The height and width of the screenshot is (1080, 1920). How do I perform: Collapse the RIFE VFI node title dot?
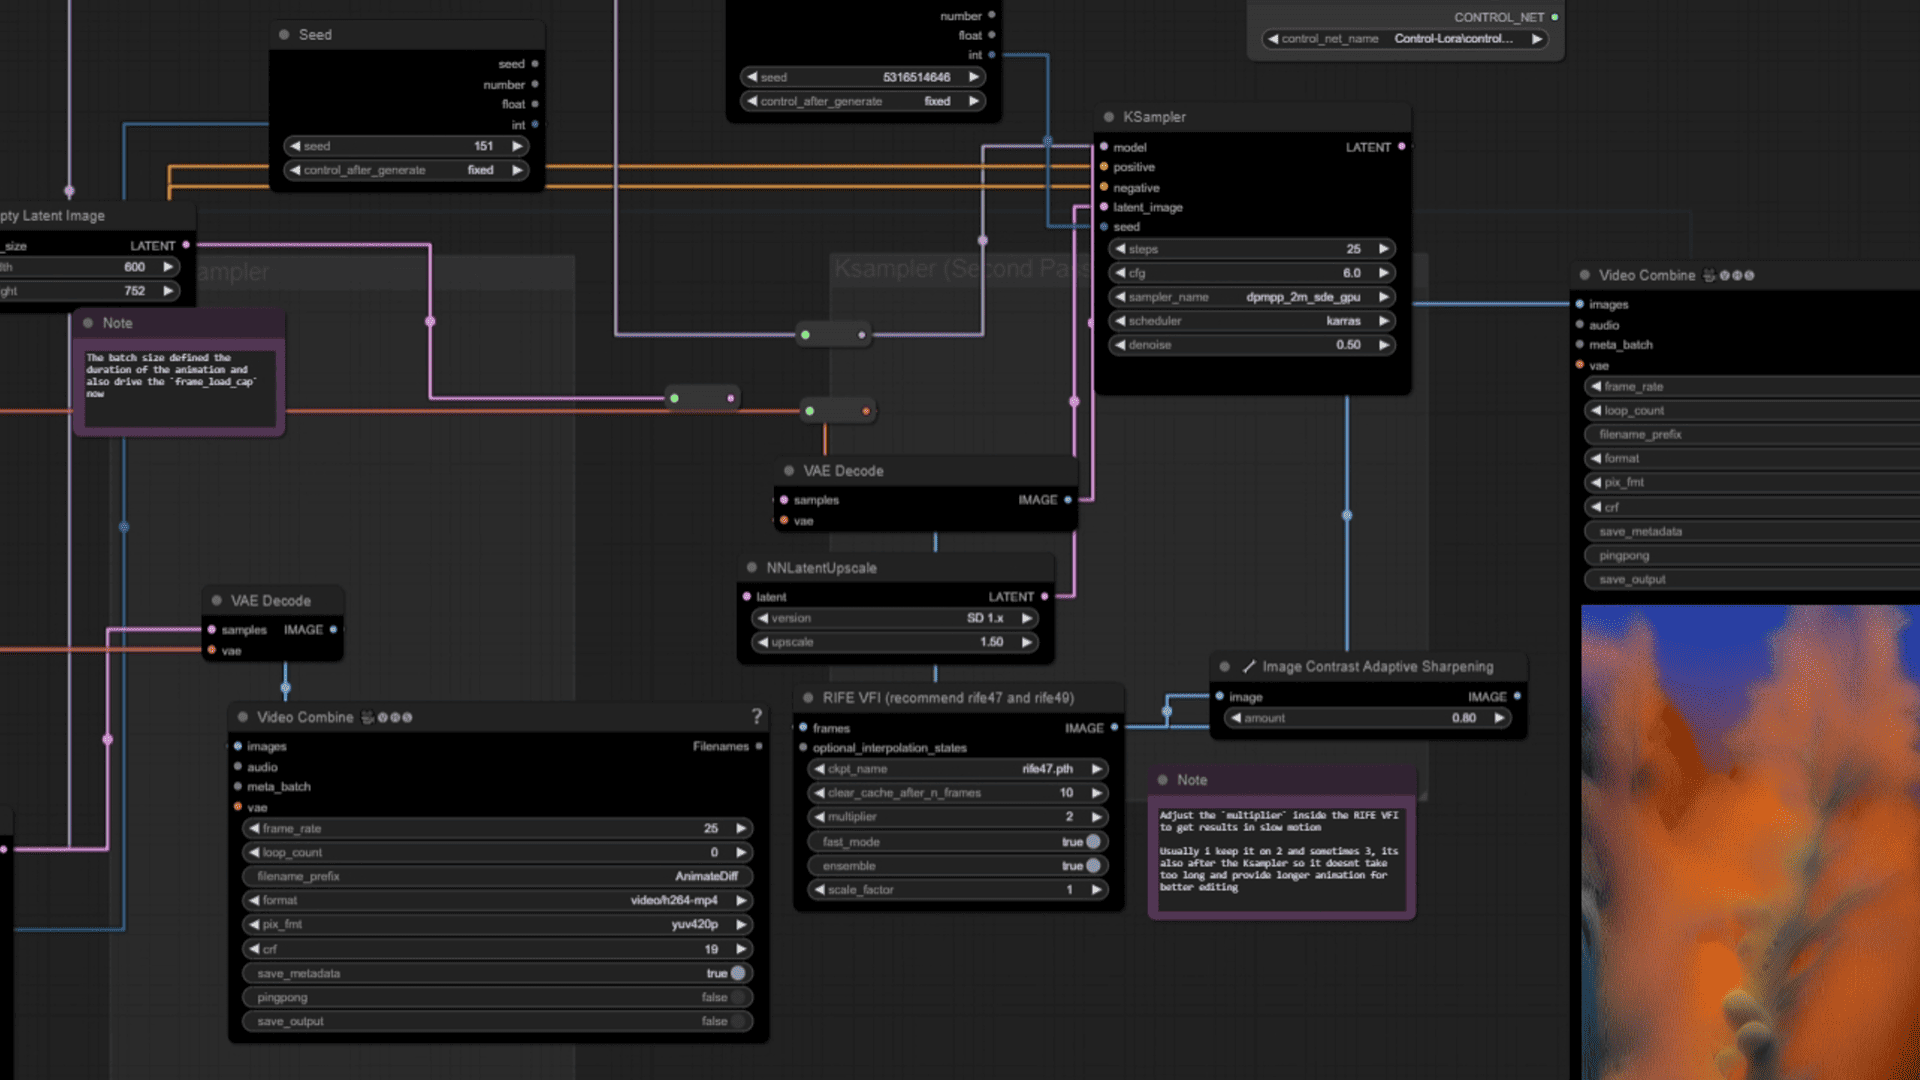[x=808, y=698]
